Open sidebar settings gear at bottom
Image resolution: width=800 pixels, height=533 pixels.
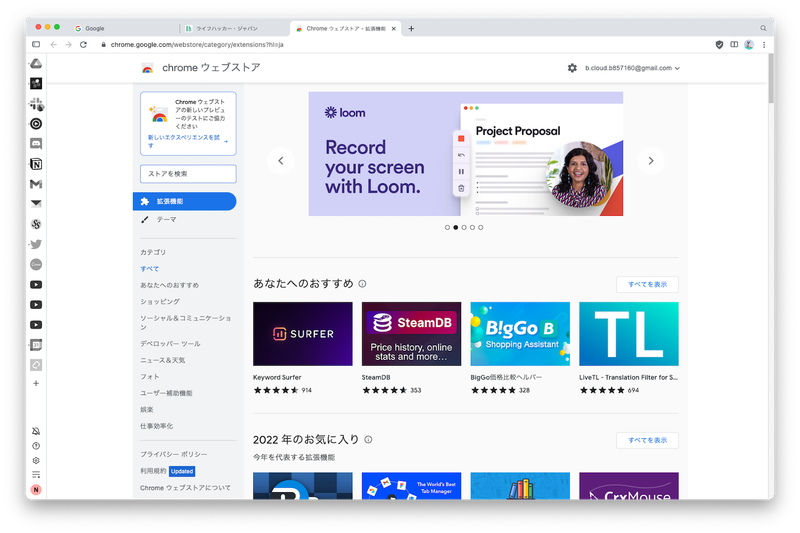coord(36,460)
